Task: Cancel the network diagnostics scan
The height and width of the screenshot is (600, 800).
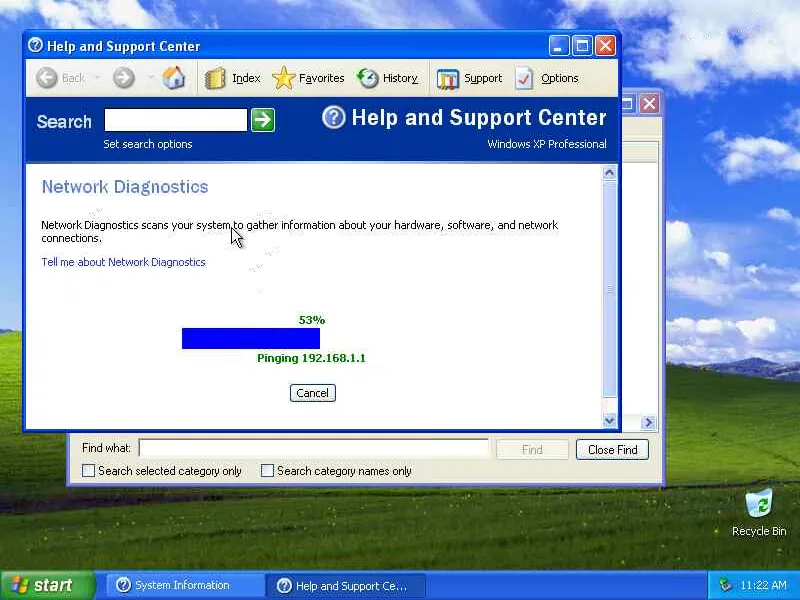Action: pyautogui.click(x=313, y=393)
